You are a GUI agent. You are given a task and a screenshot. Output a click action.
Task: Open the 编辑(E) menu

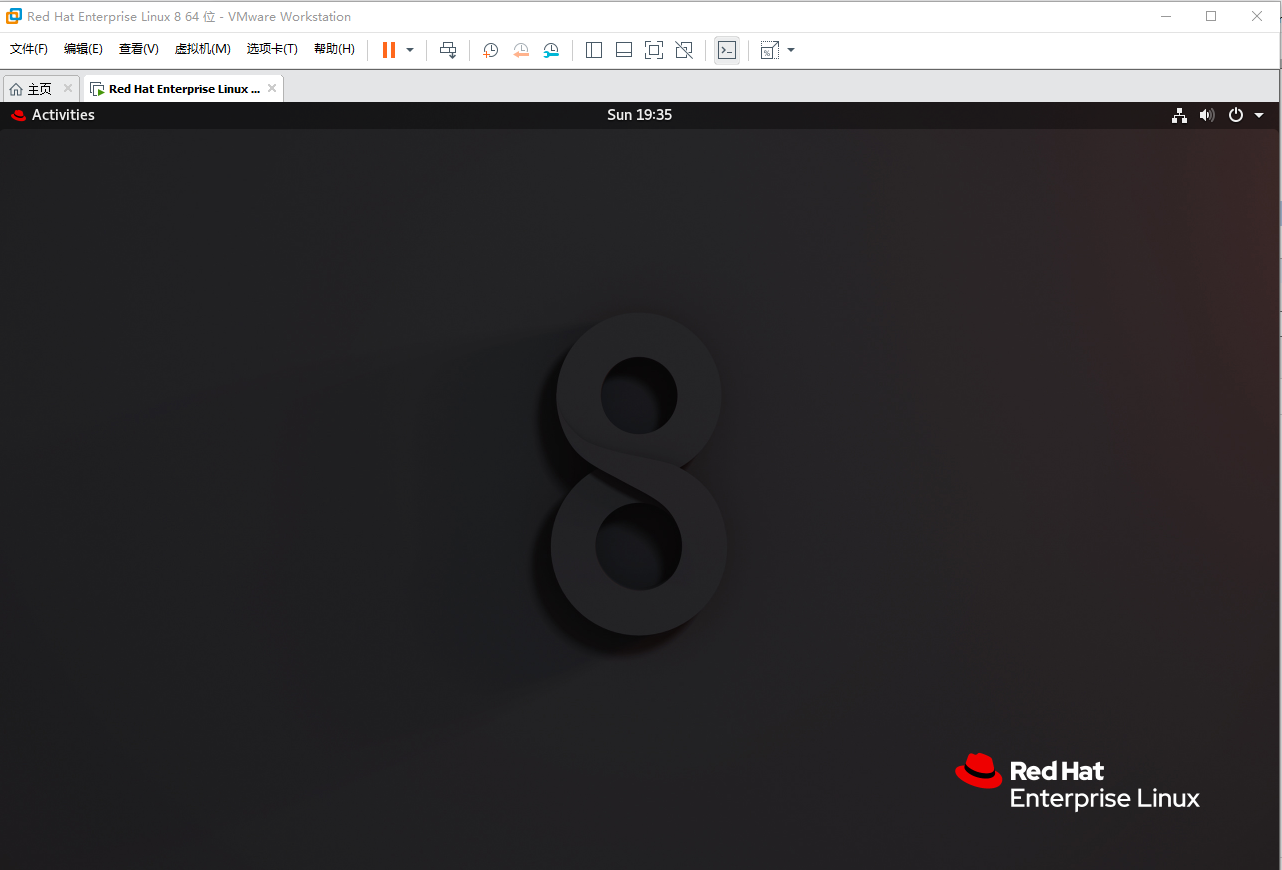click(83, 49)
